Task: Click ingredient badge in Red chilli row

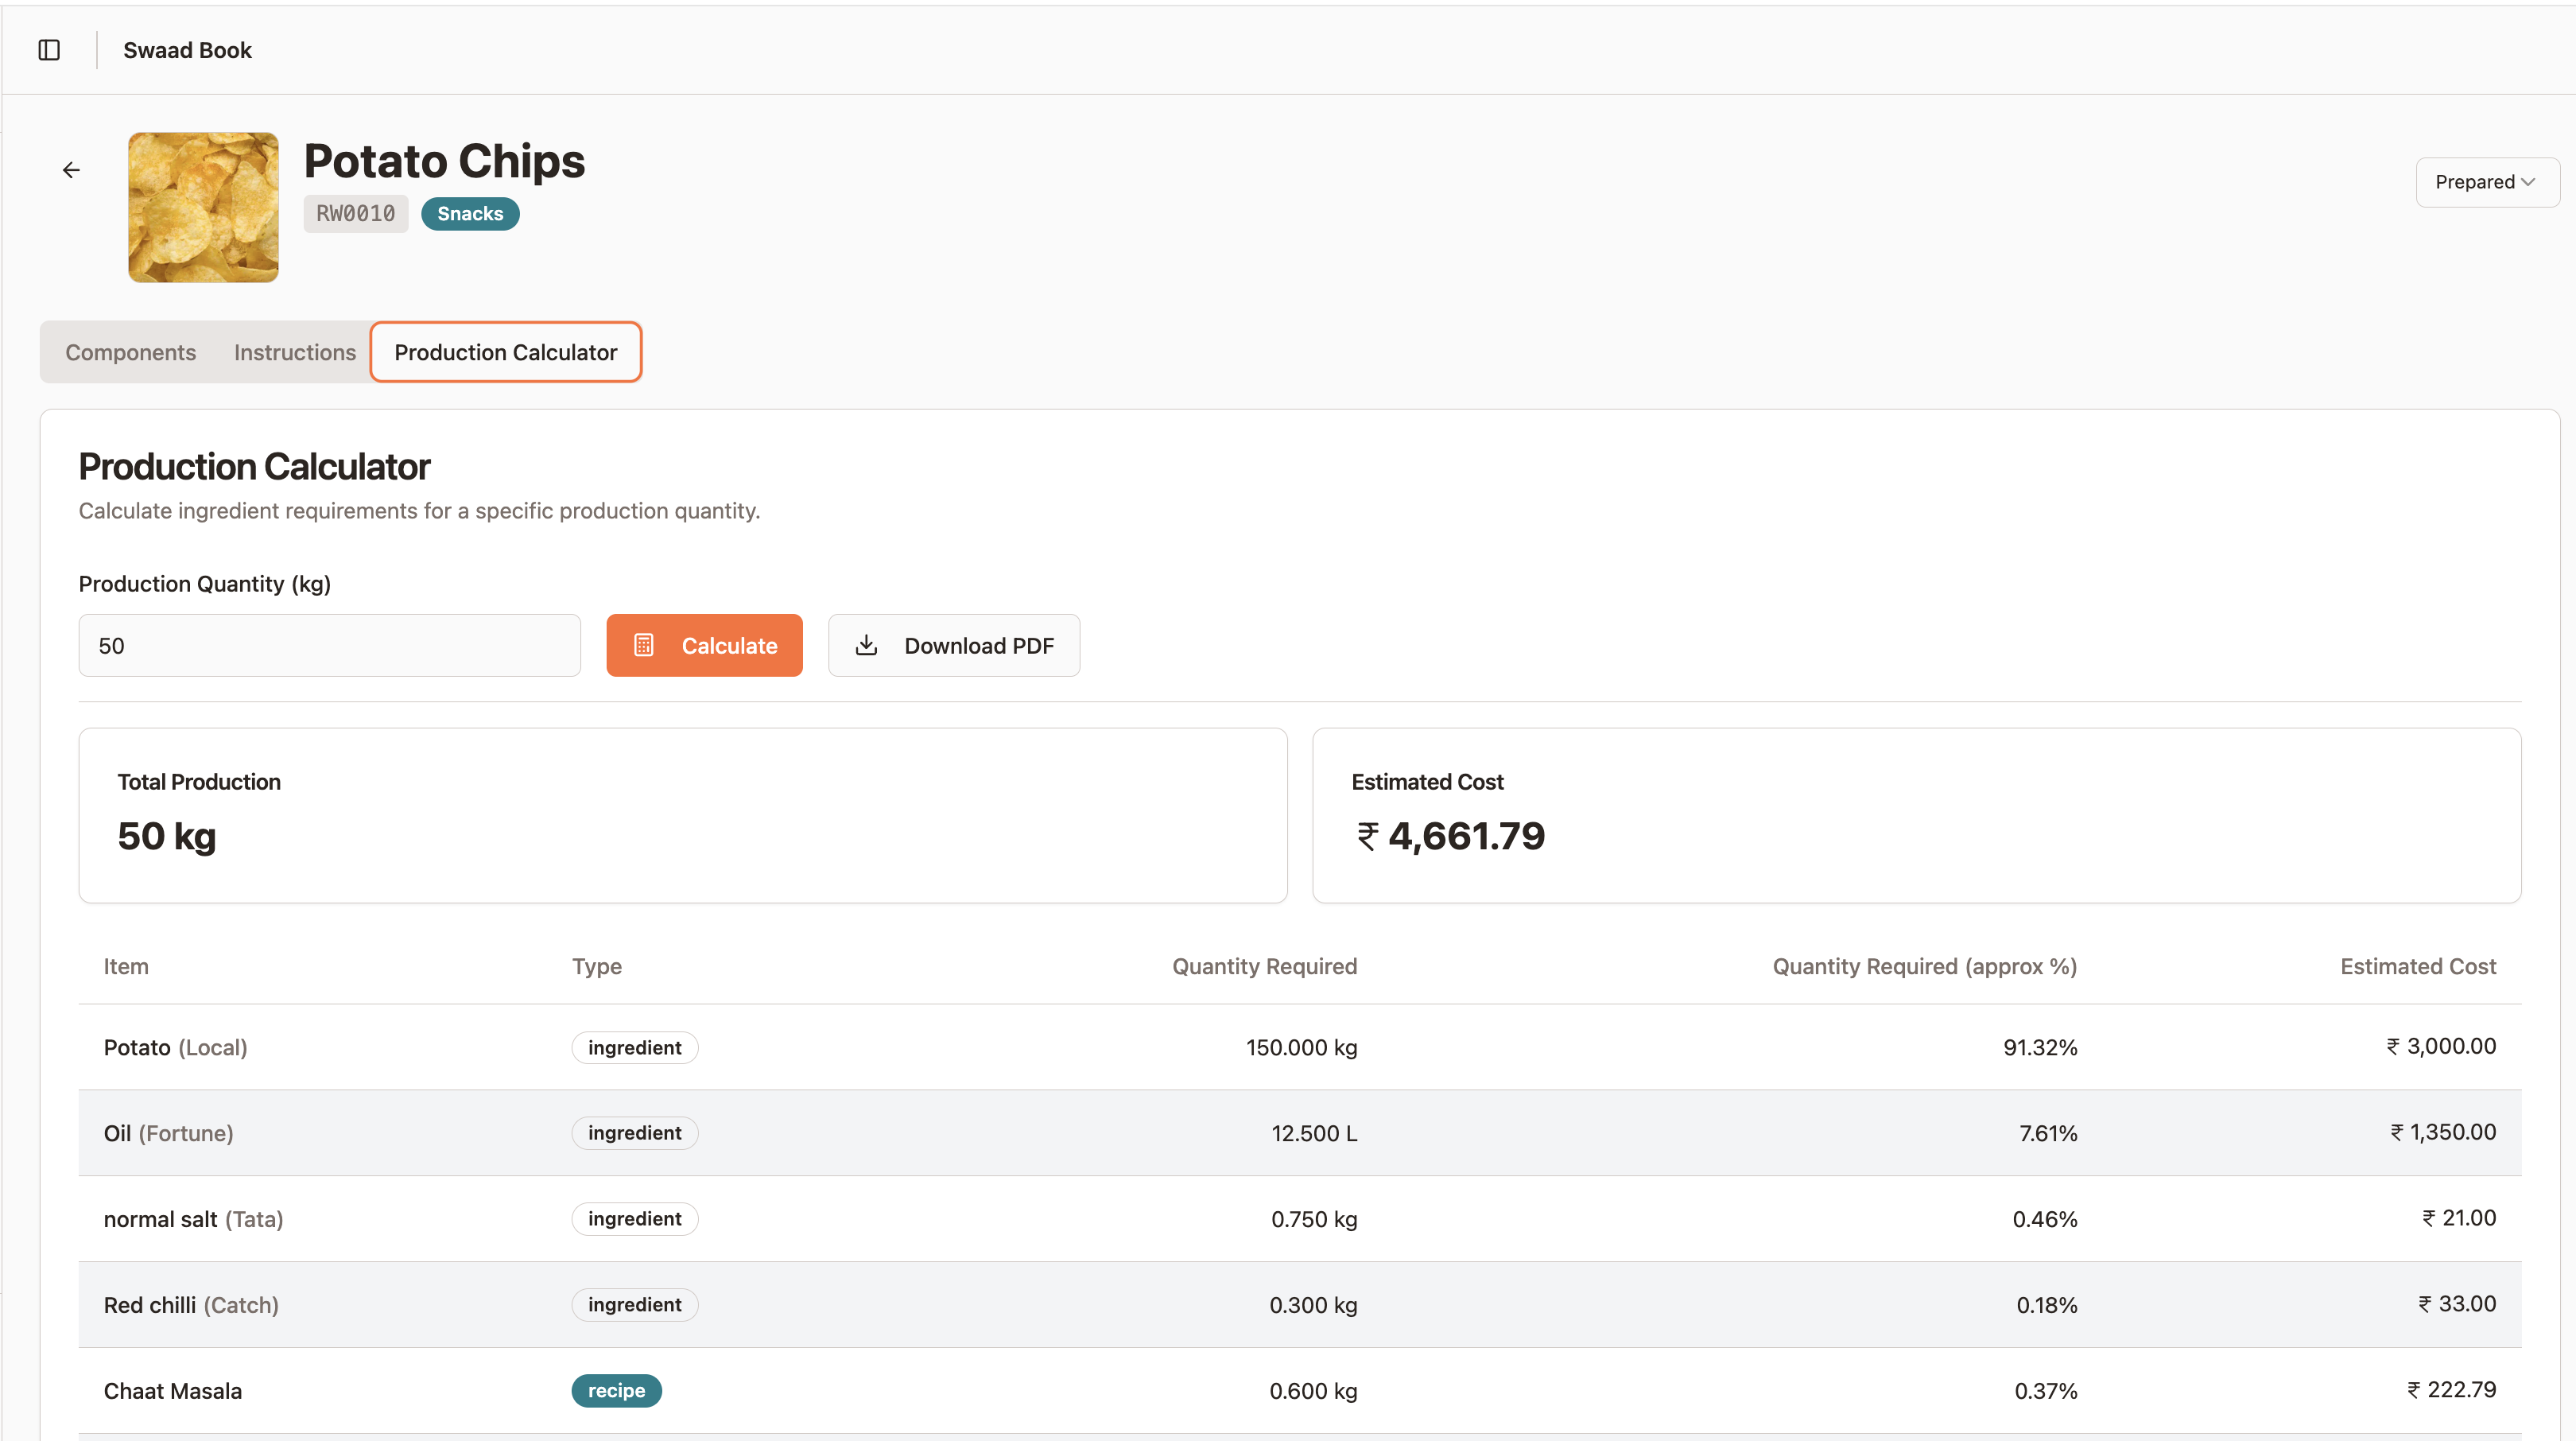Action: (x=635, y=1305)
